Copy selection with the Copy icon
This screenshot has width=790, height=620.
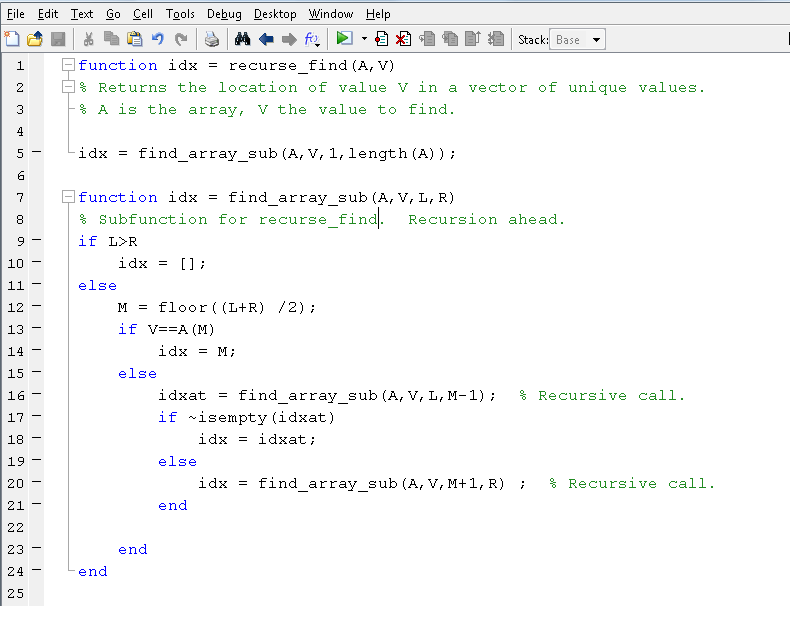click(x=111, y=39)
